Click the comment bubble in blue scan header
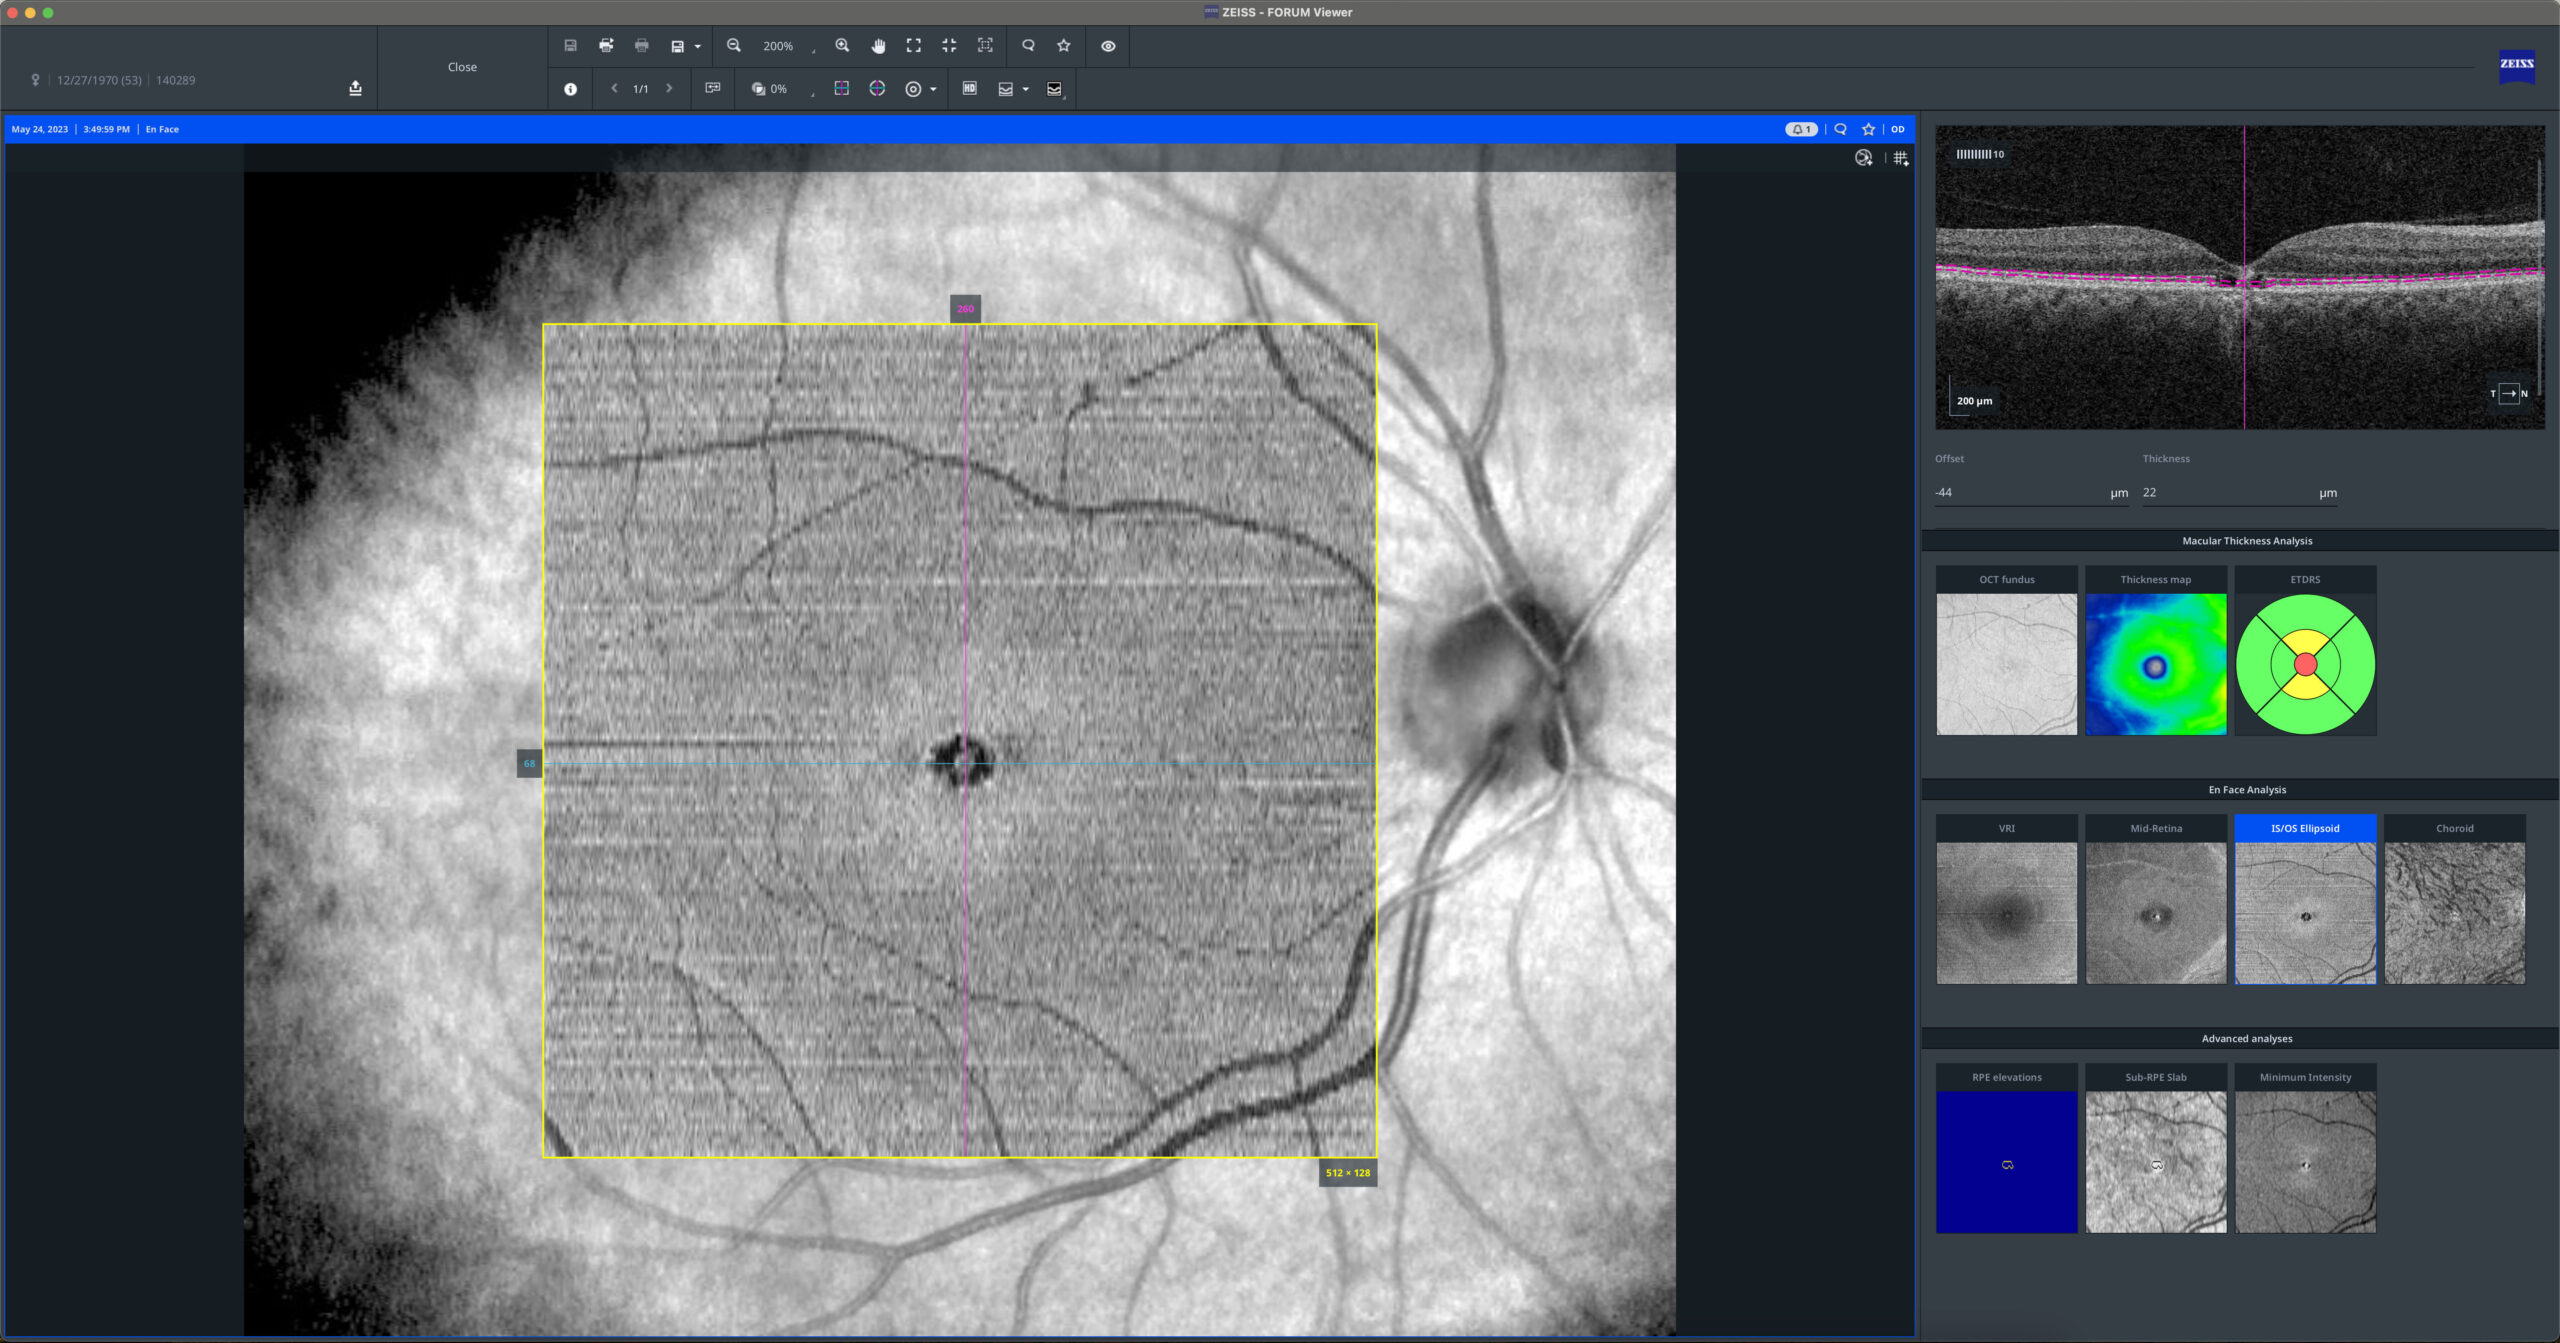 (1840, 129)
